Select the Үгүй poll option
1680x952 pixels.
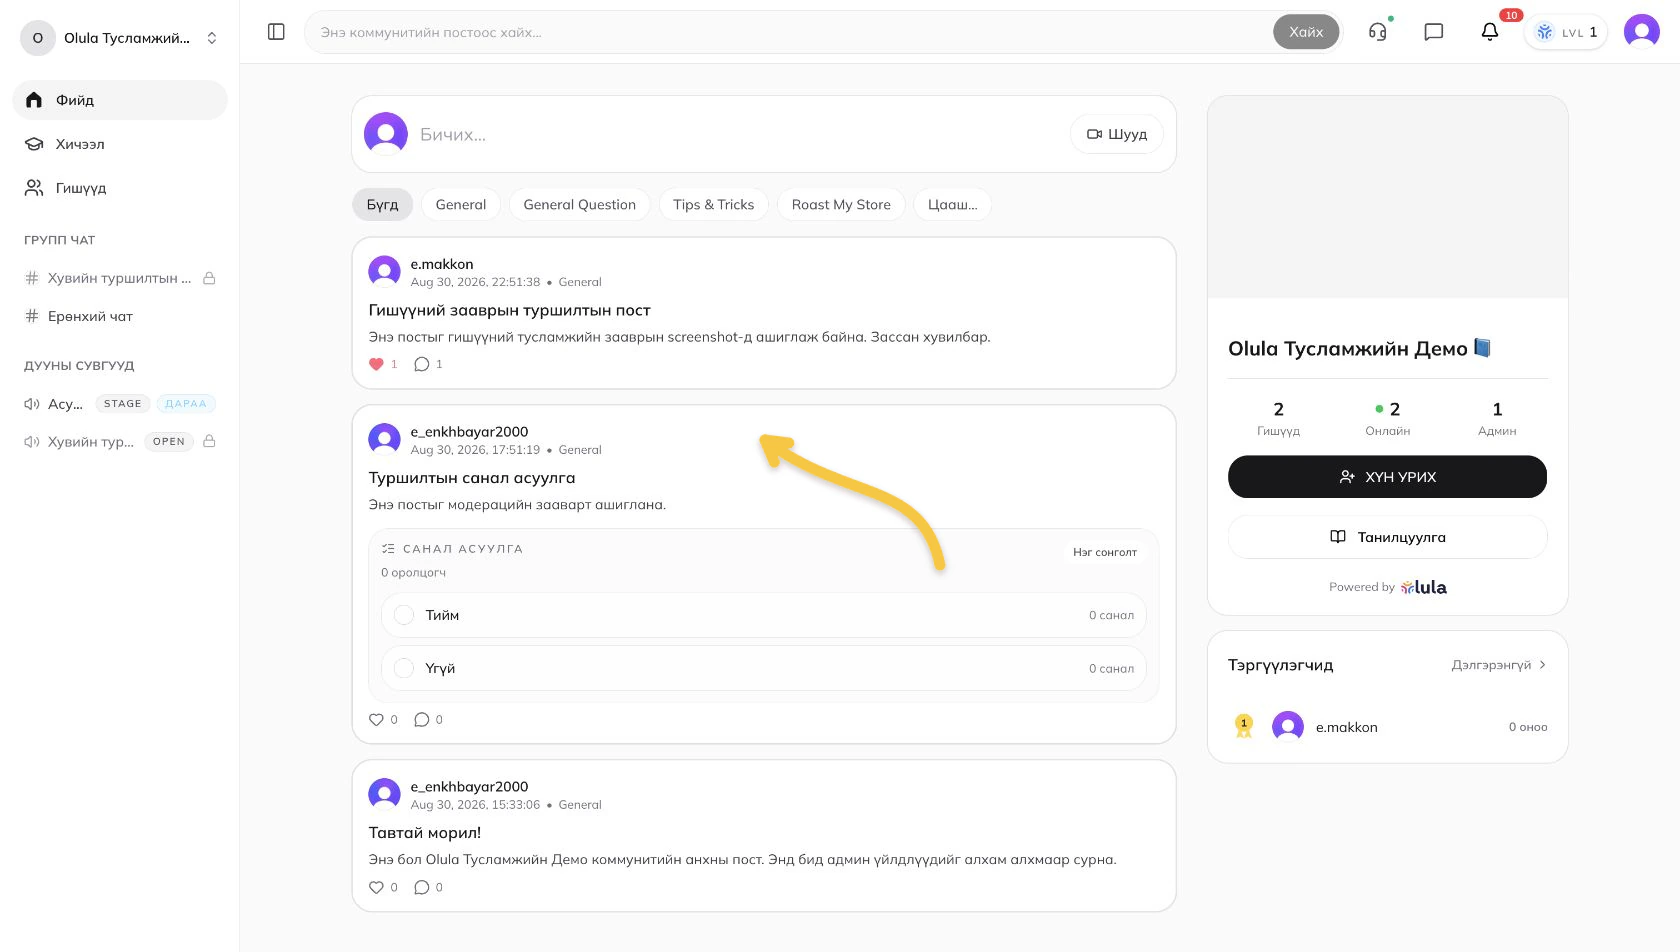tap(764, 668)
